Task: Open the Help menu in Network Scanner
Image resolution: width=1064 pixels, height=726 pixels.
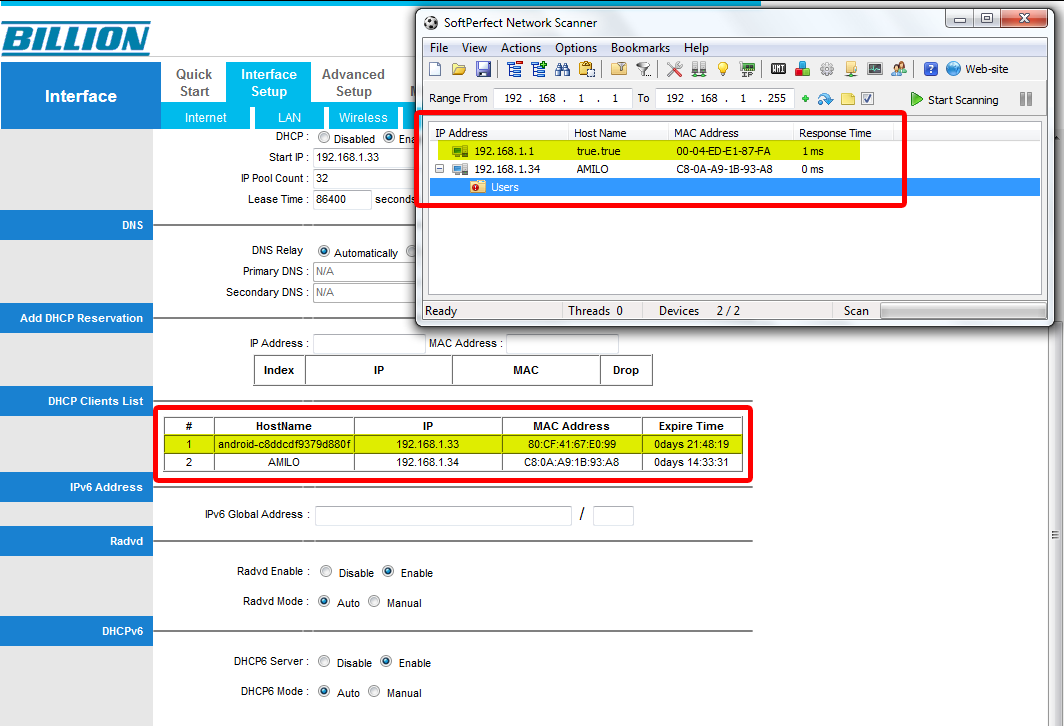Action: click(696, 47)
